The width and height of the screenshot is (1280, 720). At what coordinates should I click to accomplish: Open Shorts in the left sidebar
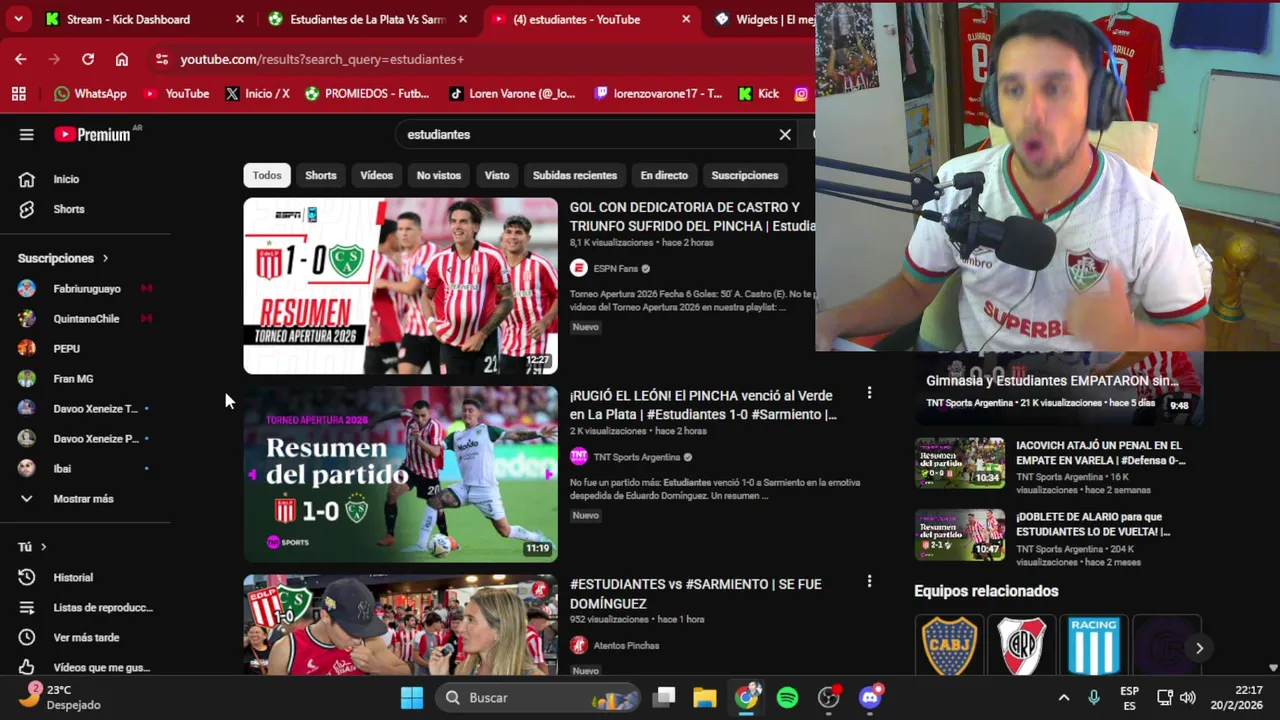(x=69, y=209)
